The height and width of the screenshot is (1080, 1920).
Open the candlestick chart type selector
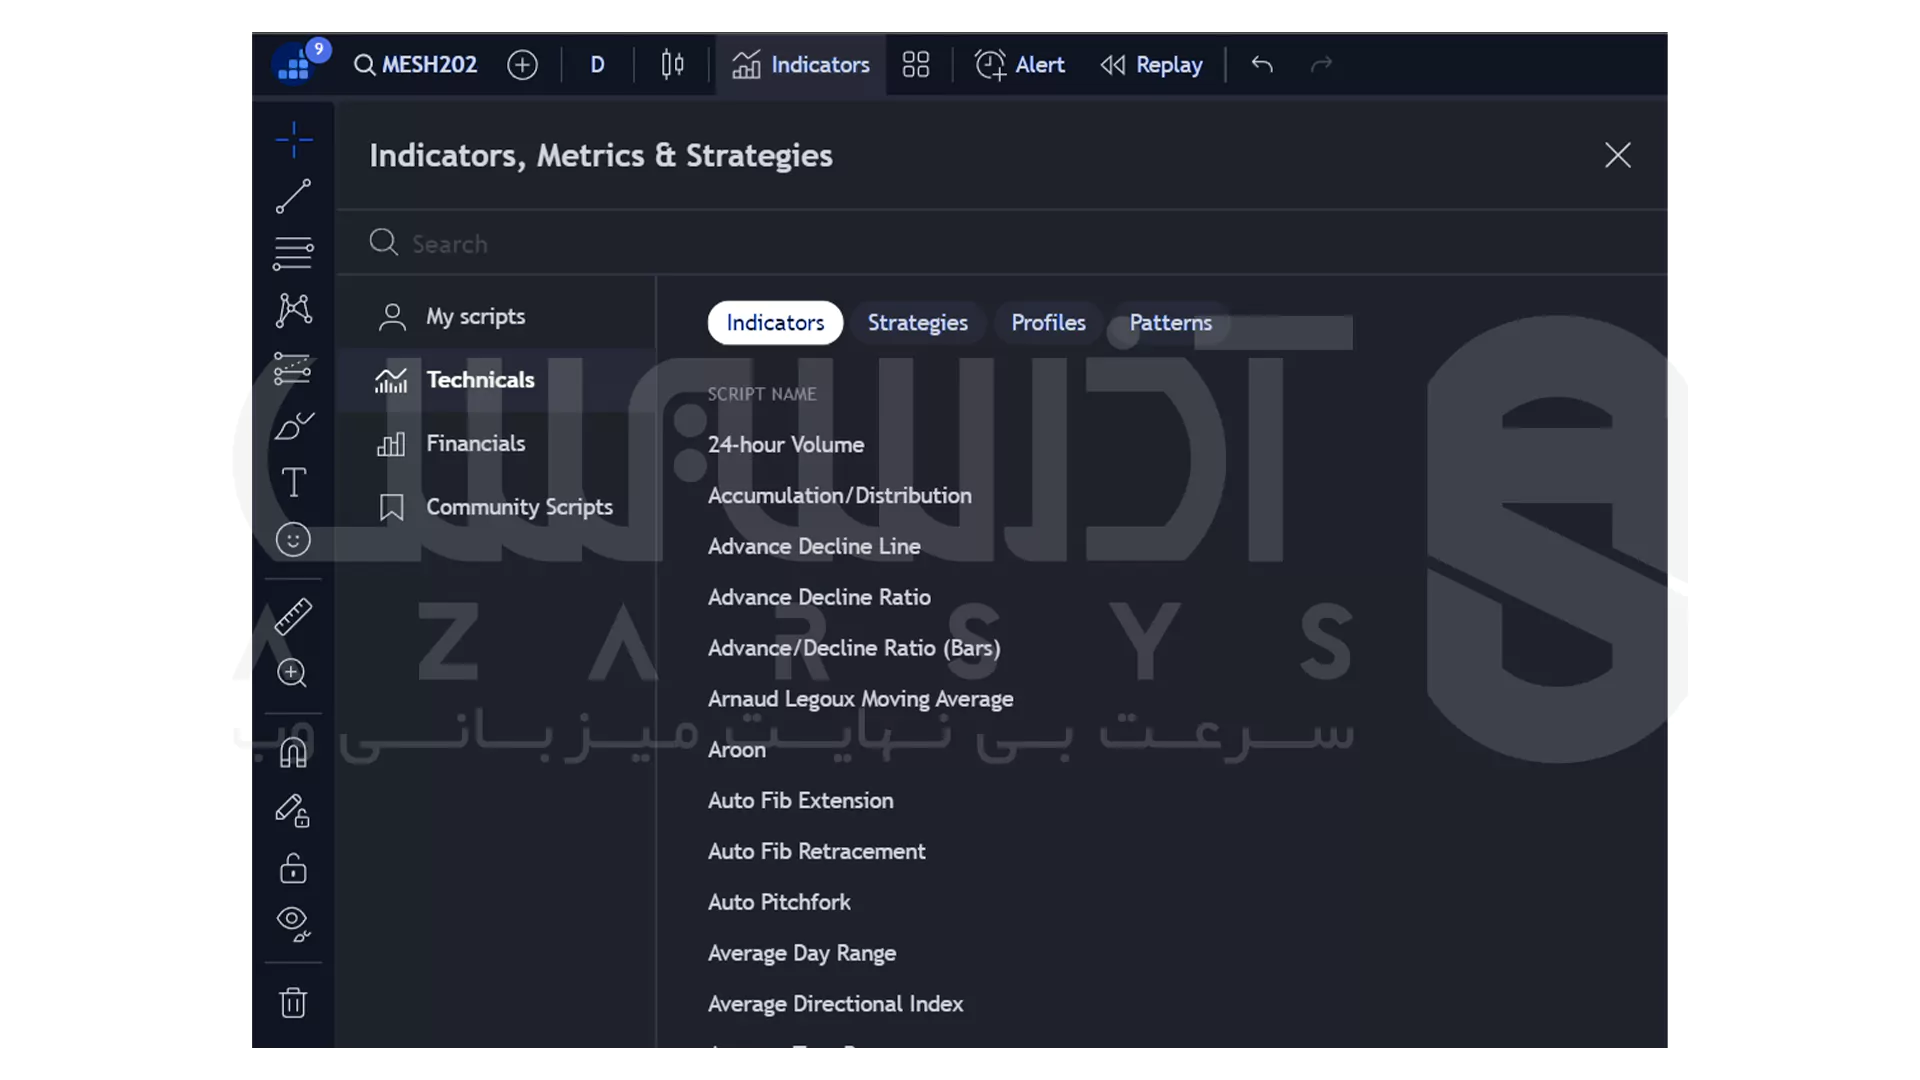tap(673, 65)
